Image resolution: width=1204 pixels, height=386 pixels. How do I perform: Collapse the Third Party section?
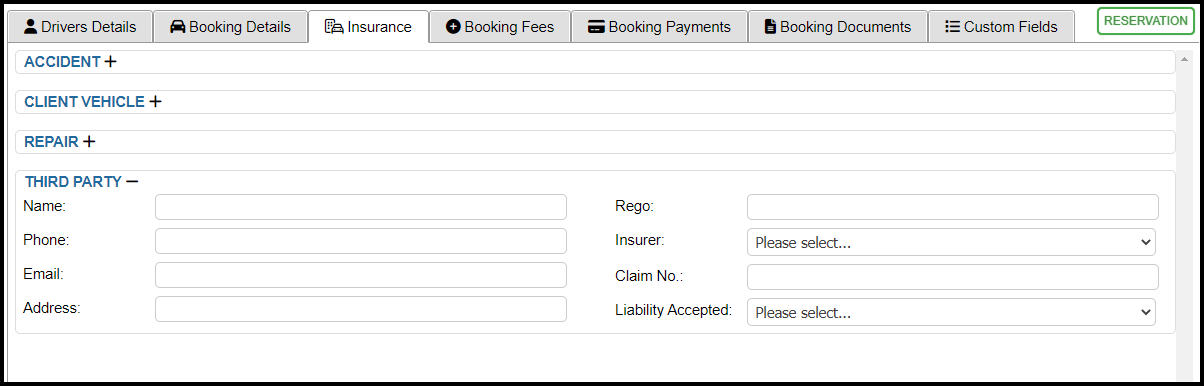(x=132, y=182)
